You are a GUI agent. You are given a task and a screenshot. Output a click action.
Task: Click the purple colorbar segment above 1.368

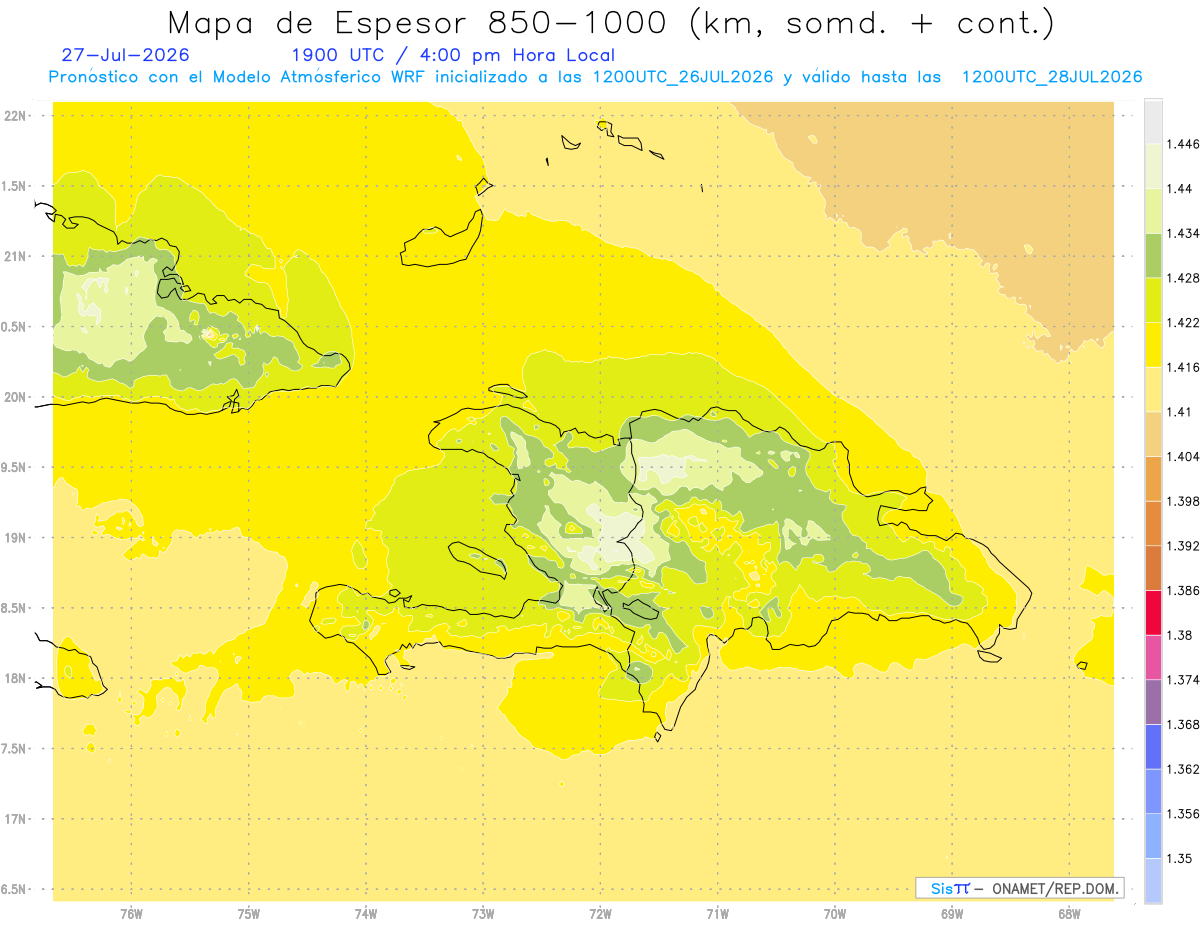pos(1153,702)
